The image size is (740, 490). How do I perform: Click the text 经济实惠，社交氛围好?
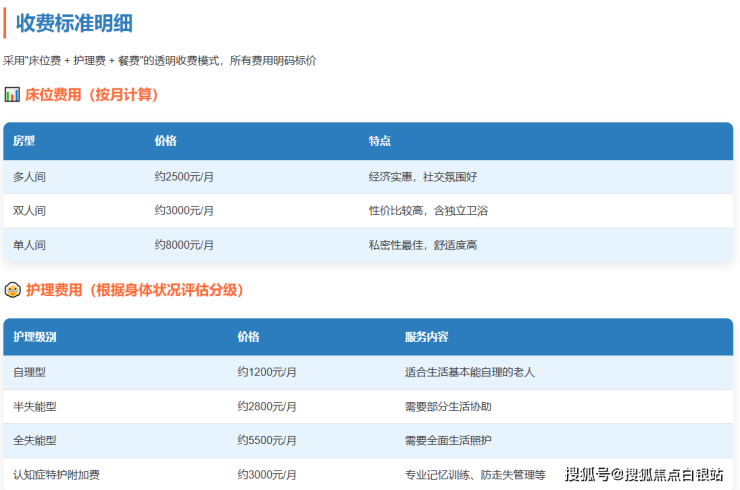click(x=423, y=177)
